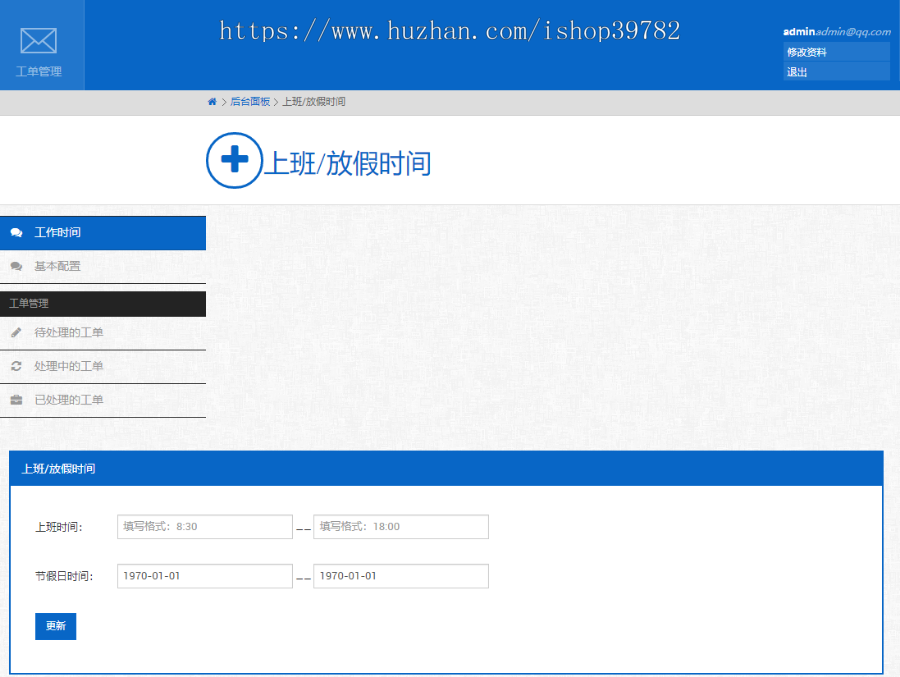This screenshot has width=900, height=677.
Task: Go to 后台面板 breadcrumb link
Action: coord(250,102)
